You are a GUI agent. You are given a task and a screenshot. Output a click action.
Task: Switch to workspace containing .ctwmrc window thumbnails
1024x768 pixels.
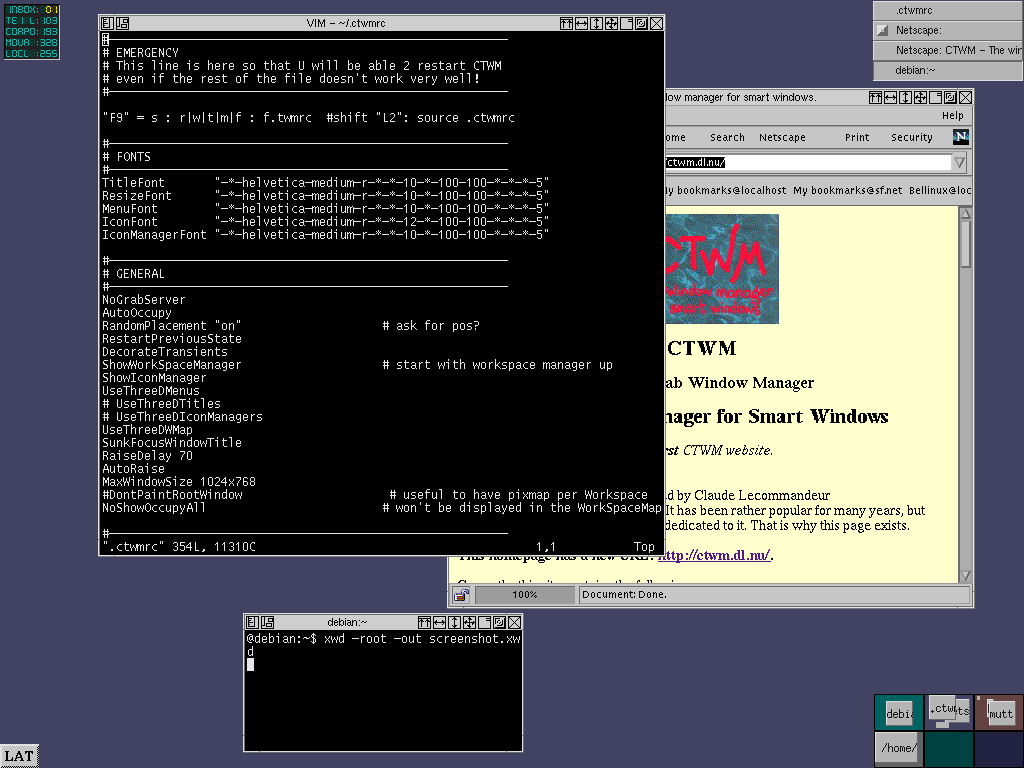coord(949,712)
